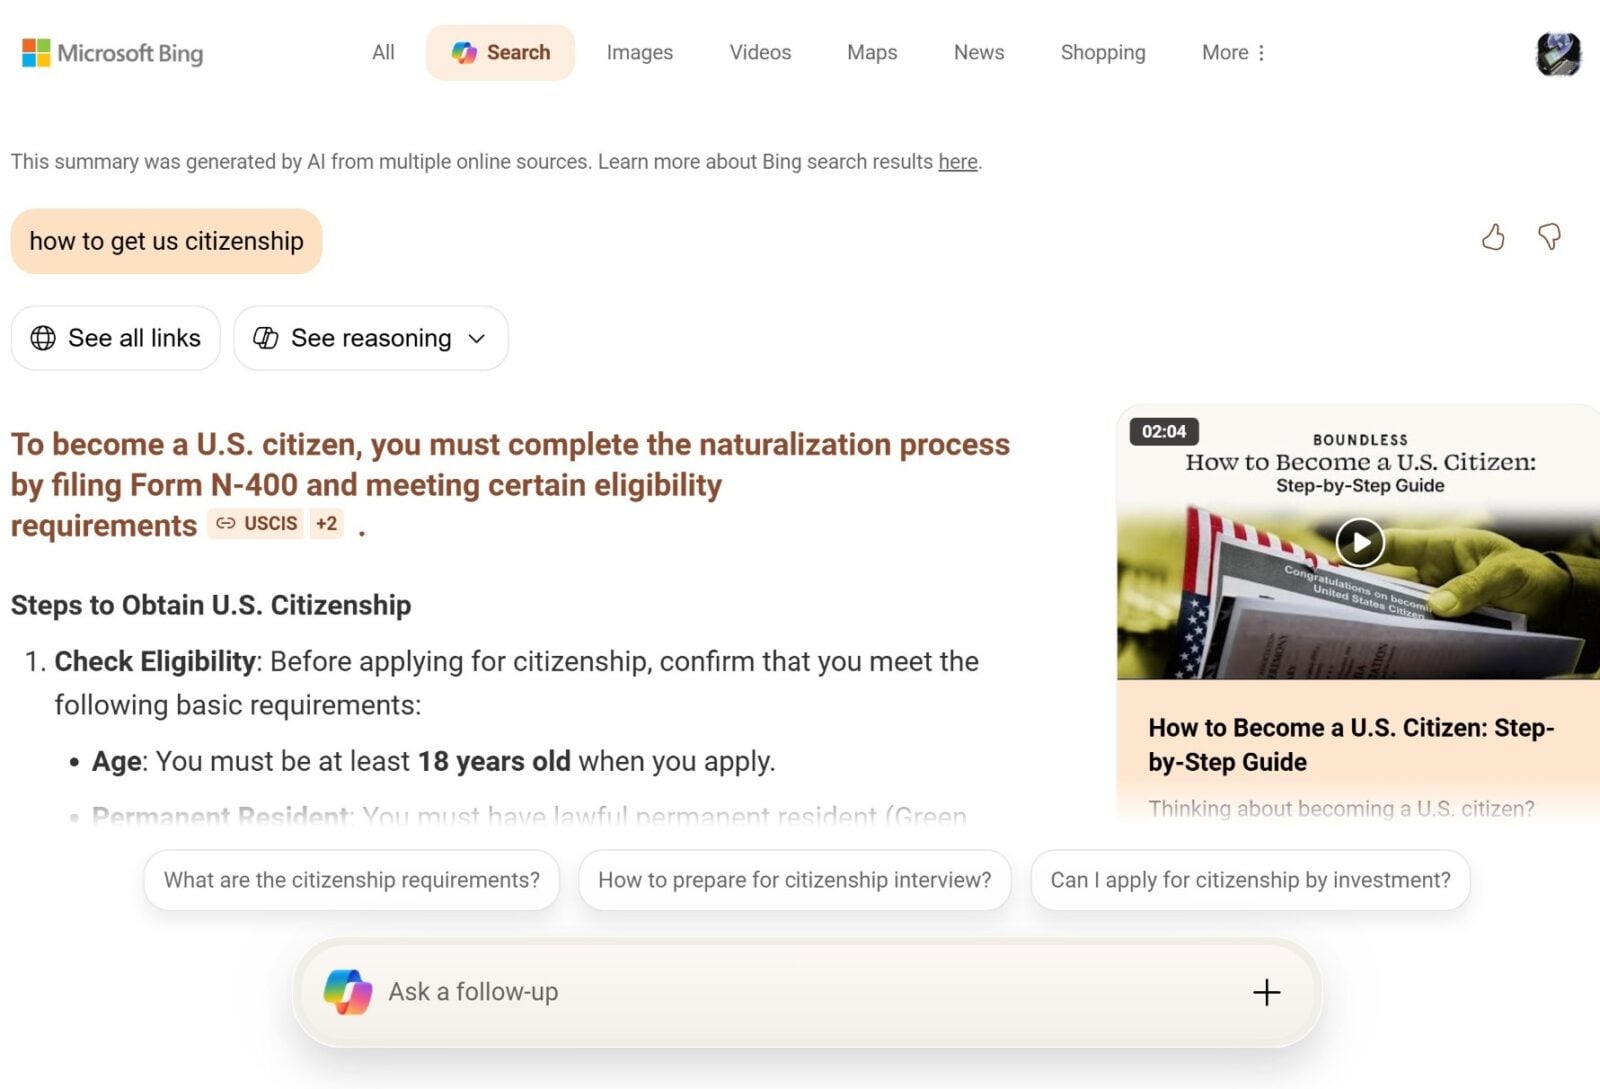The width and height of the screenshot is (1600, 1089).
Task: Play the Boundless citizenship video
Action: pyautogui.click(x=1360, y=542)
